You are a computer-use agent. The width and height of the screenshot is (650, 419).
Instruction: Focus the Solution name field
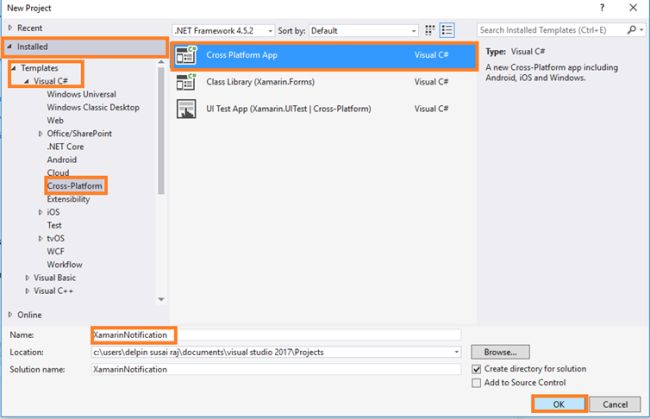276,369
